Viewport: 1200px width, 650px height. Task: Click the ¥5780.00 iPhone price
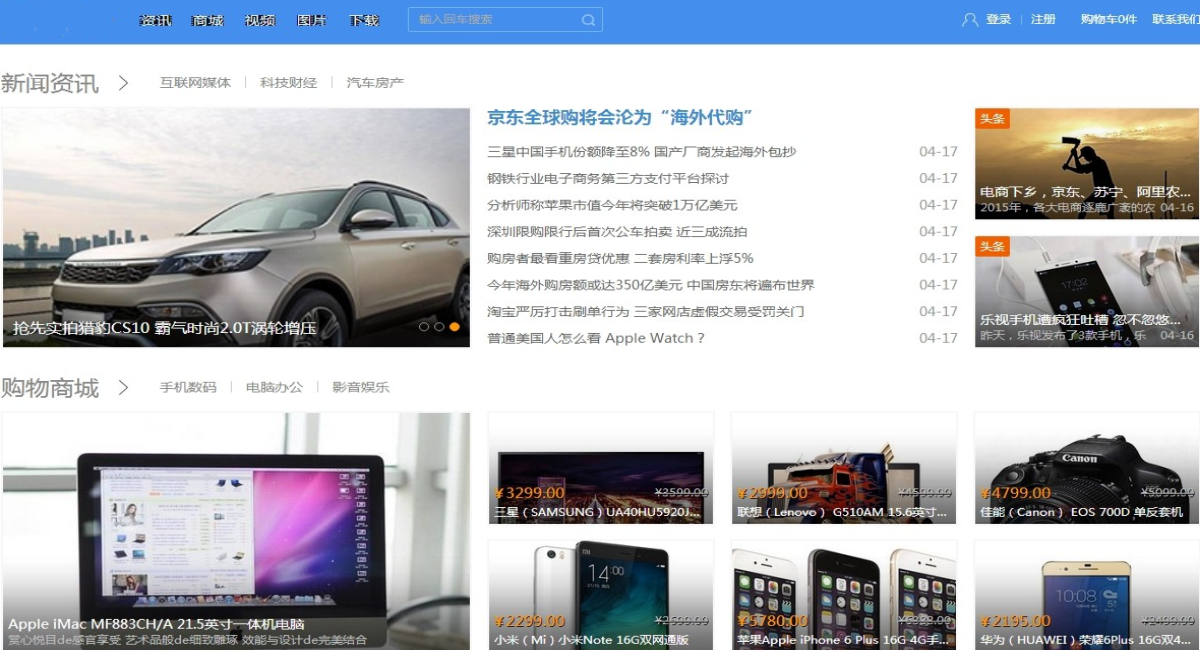pos(772,621)
